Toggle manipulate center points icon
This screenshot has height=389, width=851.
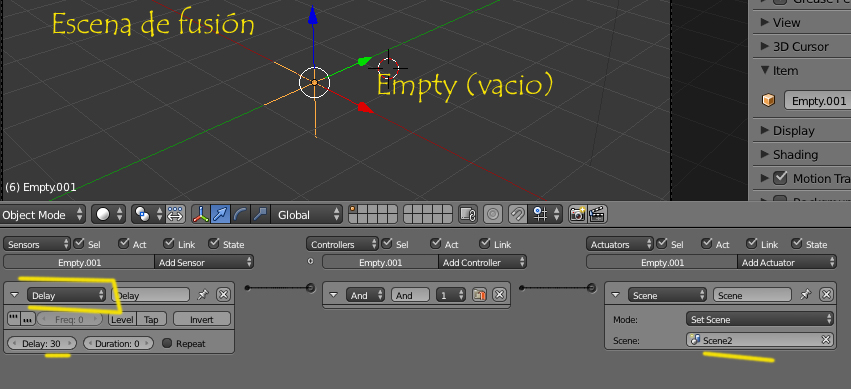175,214
